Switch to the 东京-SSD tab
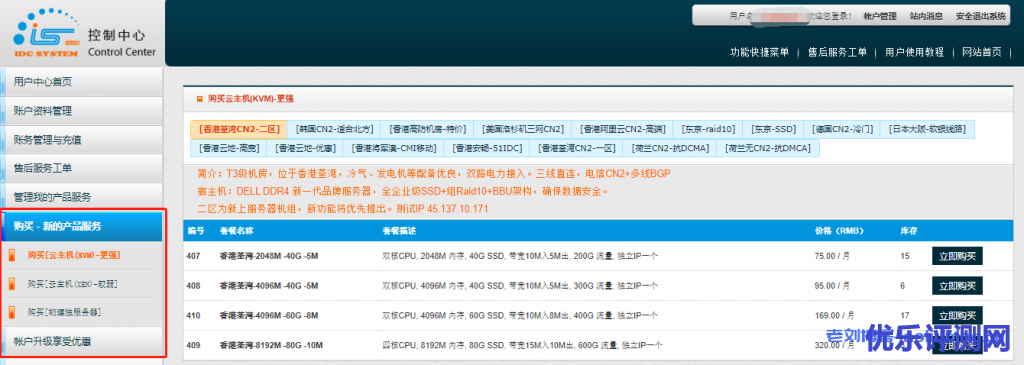 [773, 129]
